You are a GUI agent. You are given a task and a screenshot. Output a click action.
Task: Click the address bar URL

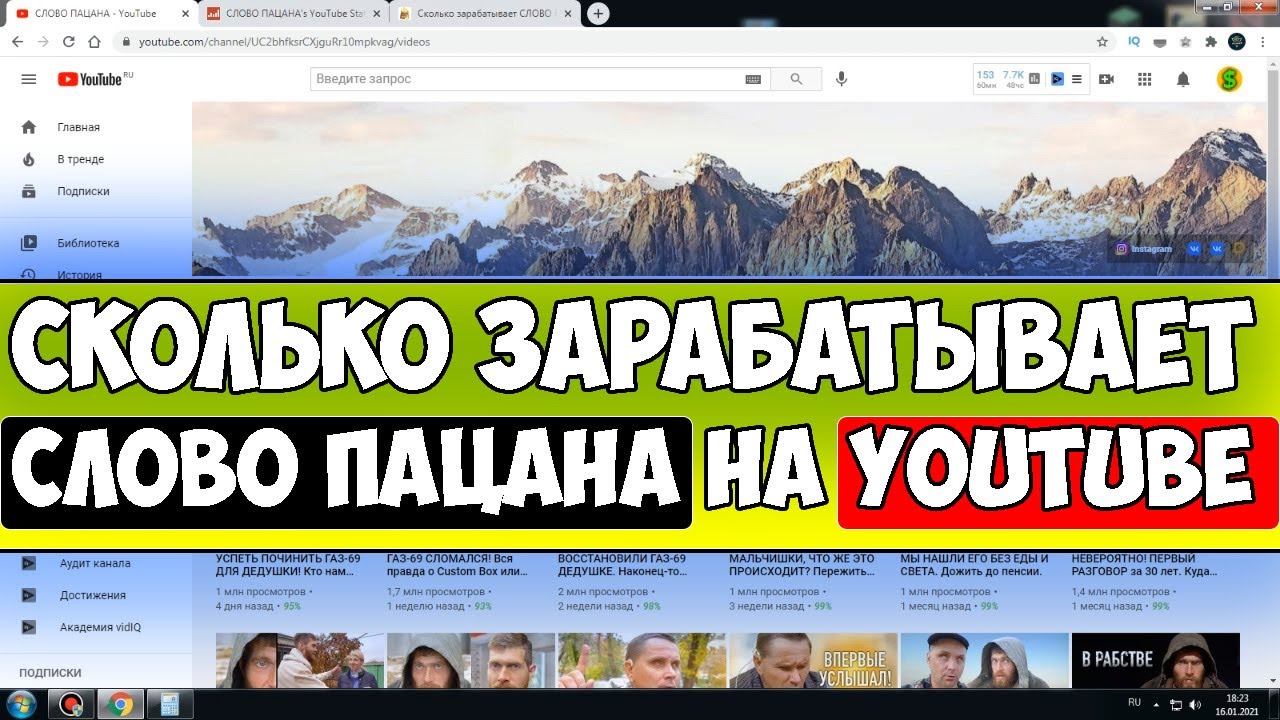[285, 42]
